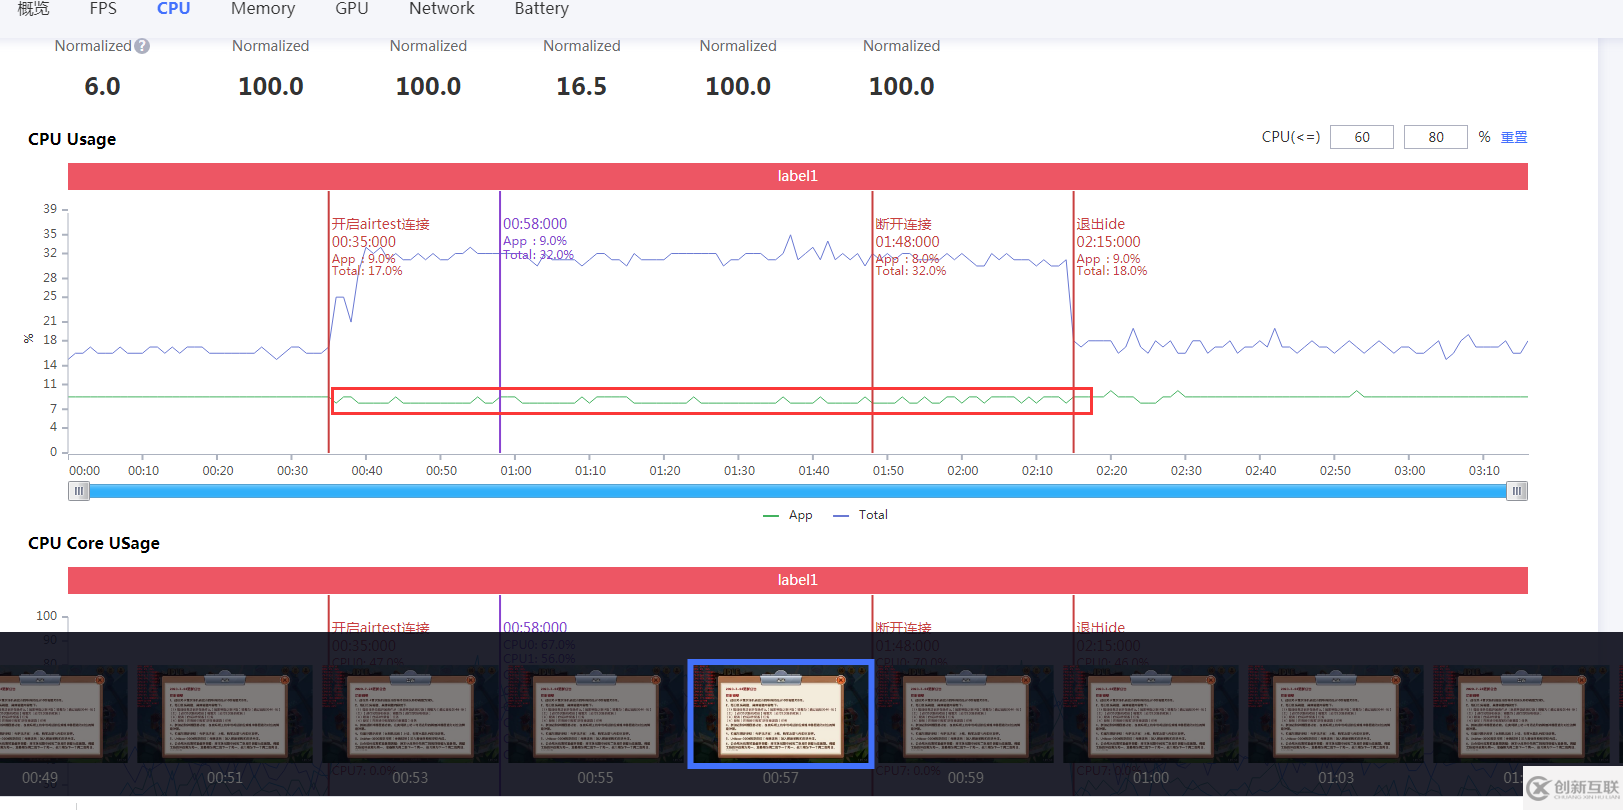
Task: Click the label1 bar above CPU Usage chart
Action: click(798, 176)
